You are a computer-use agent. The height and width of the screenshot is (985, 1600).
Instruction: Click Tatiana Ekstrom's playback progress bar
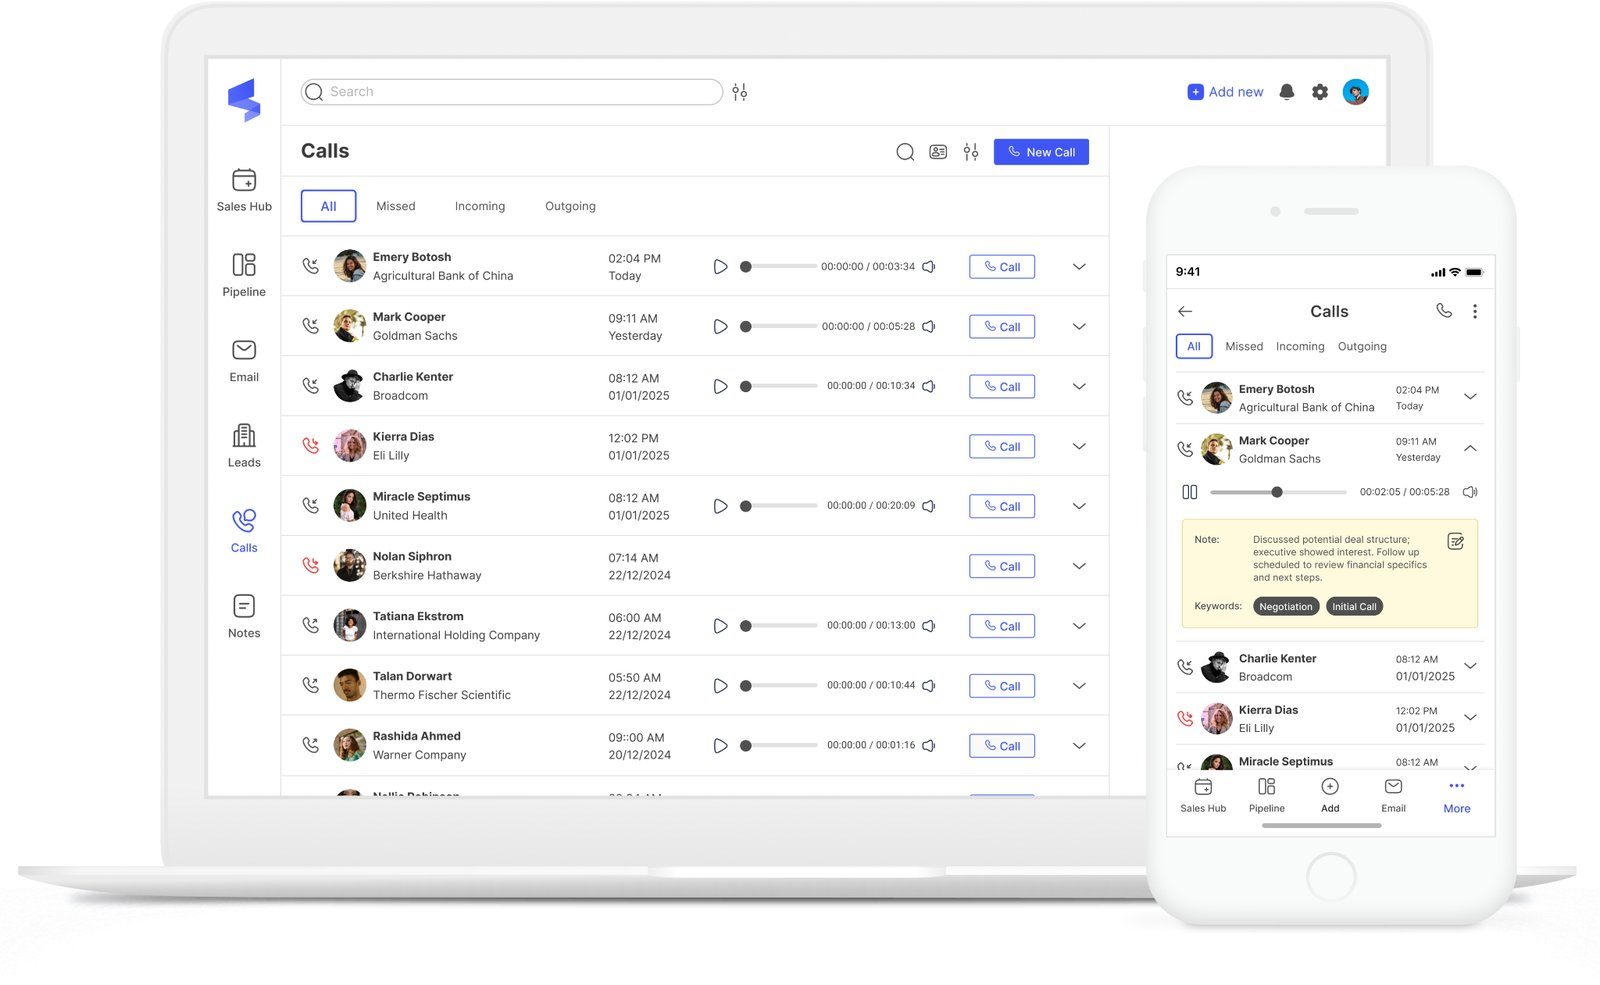pyautogui.click(x=781, y=625)
